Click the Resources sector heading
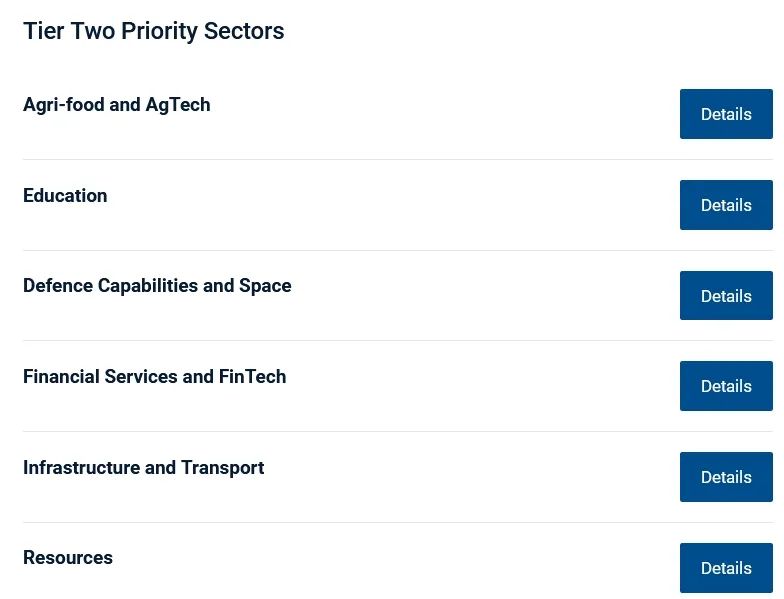The width and height of the screenshot is (784, 599). click(68, 558)
